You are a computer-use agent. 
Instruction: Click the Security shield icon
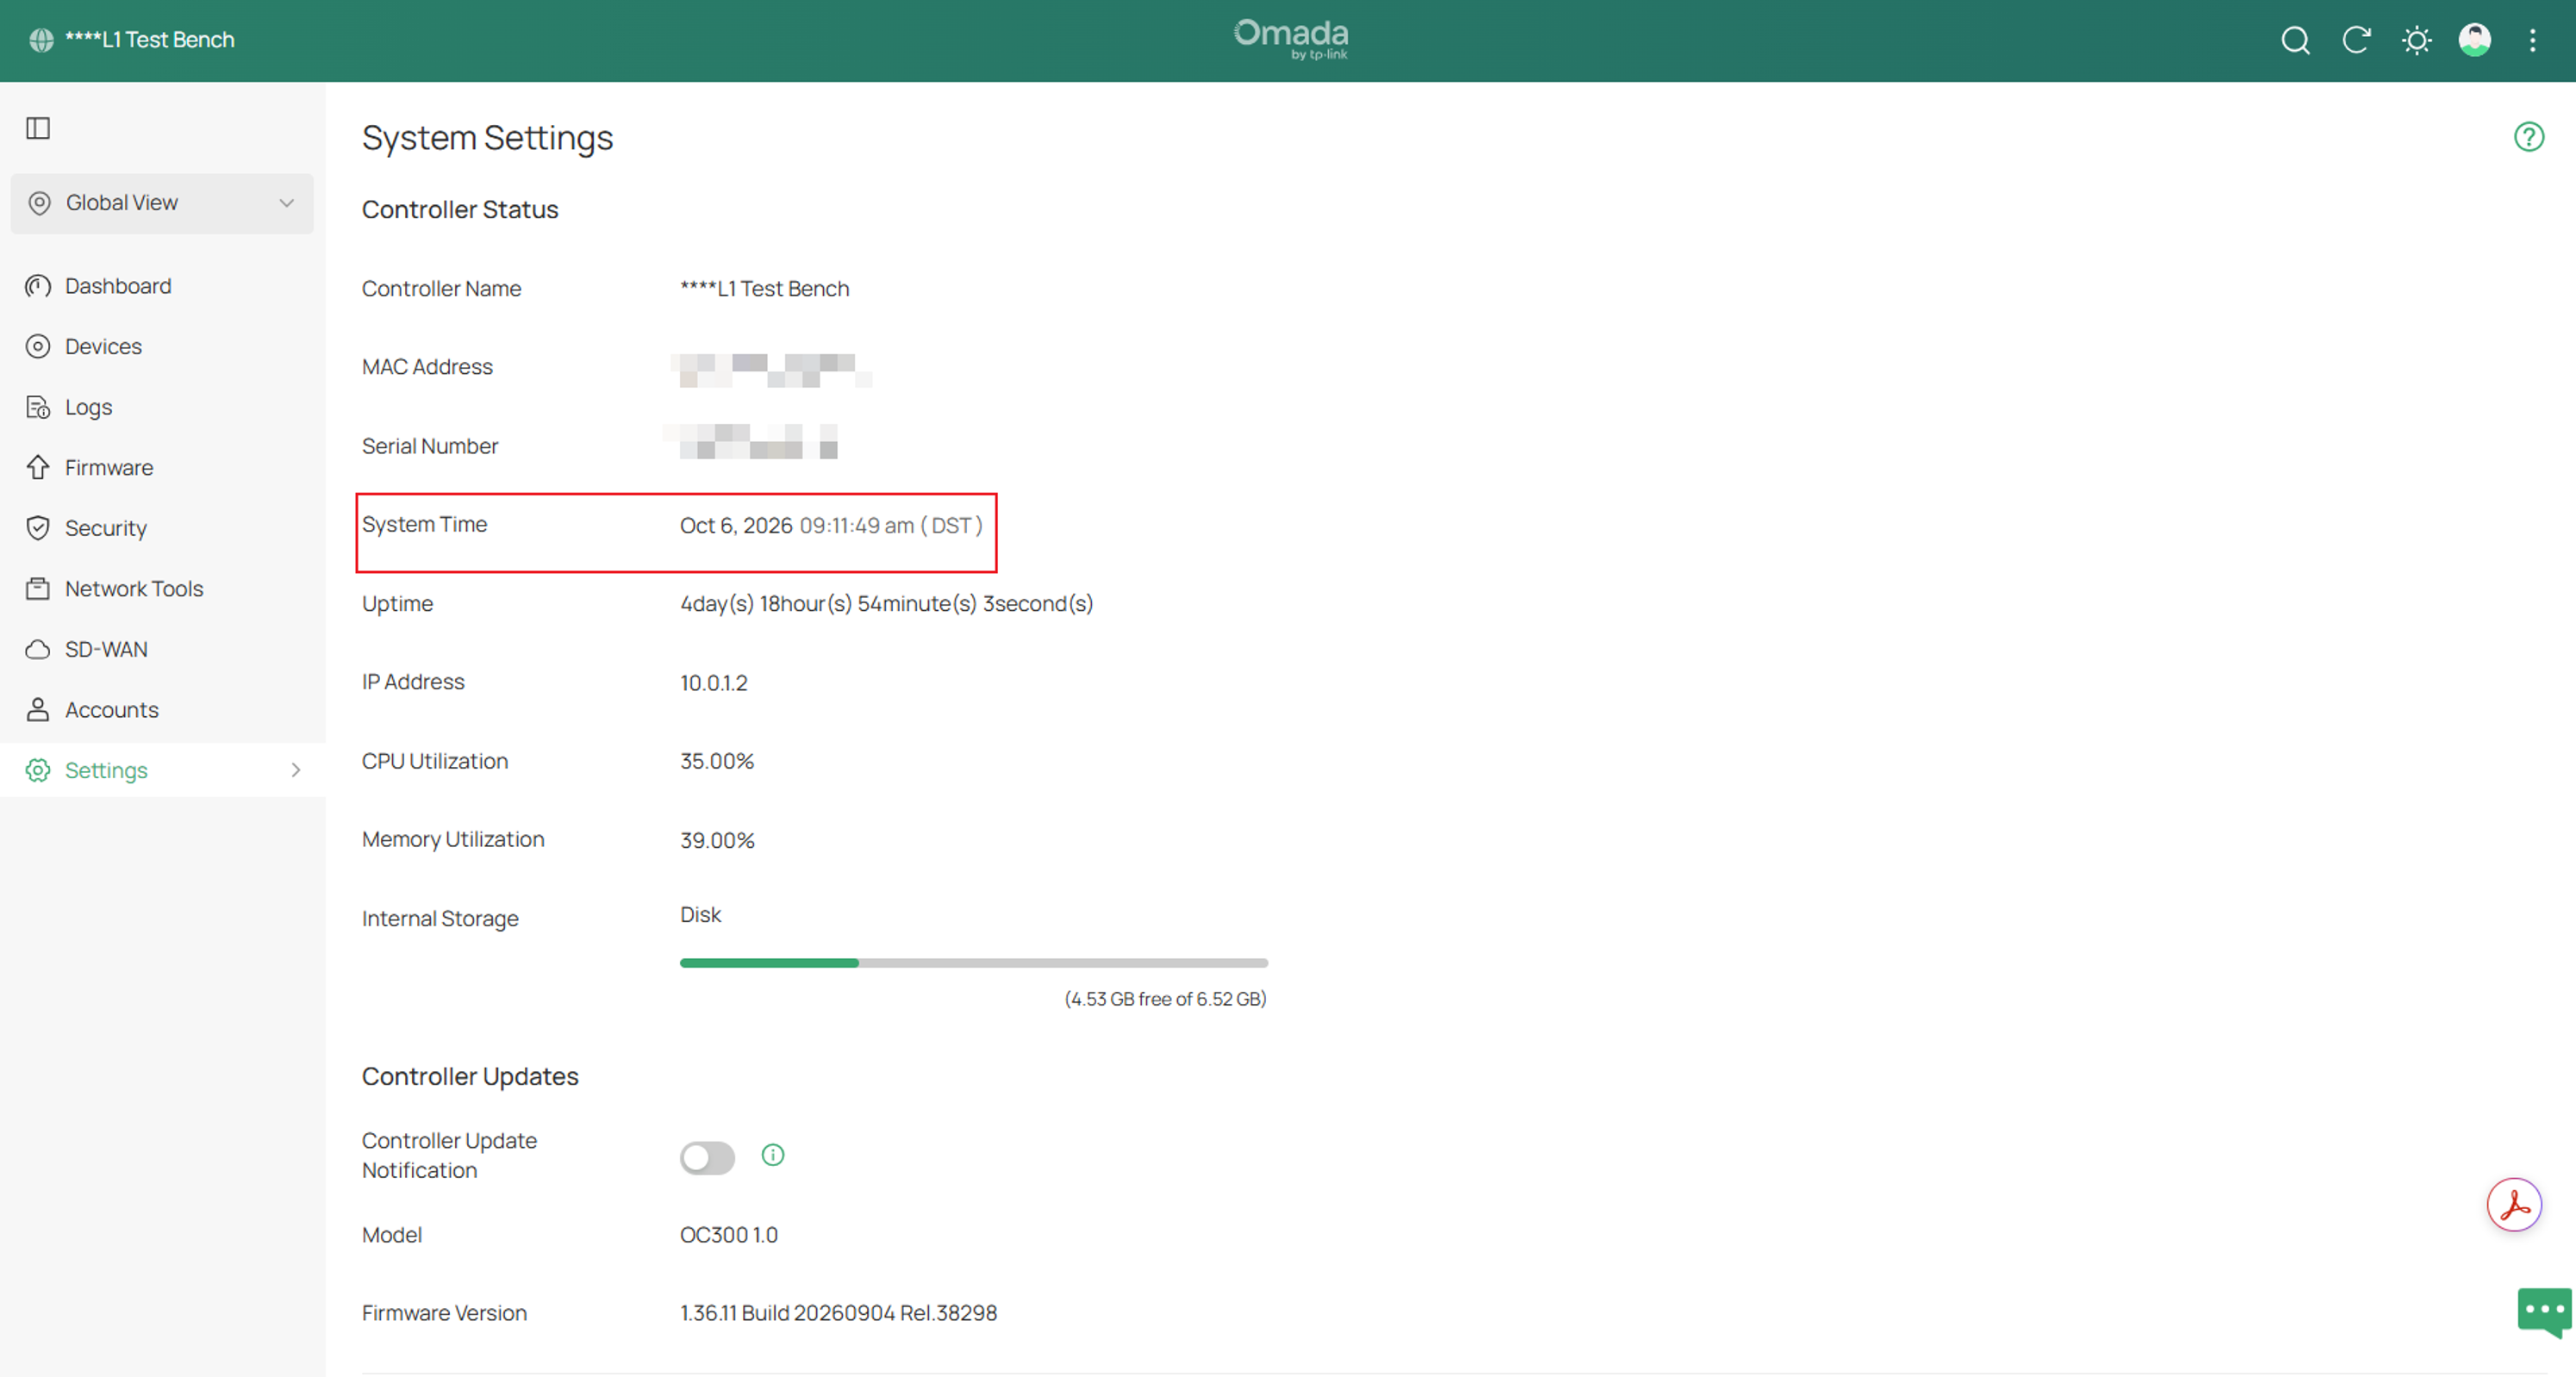(x=38, y=528)
